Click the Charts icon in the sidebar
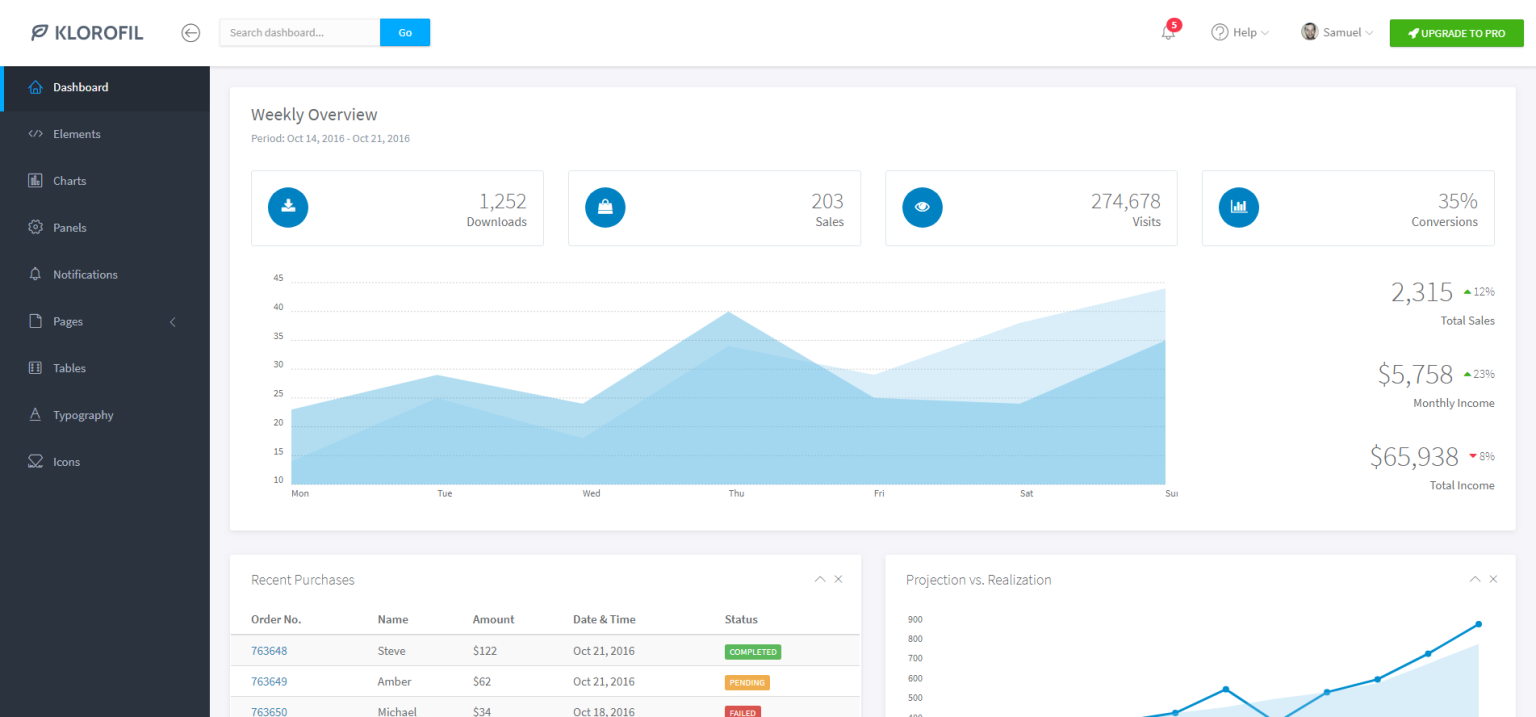The image size is (1536, 717). (x=34, y=180)
